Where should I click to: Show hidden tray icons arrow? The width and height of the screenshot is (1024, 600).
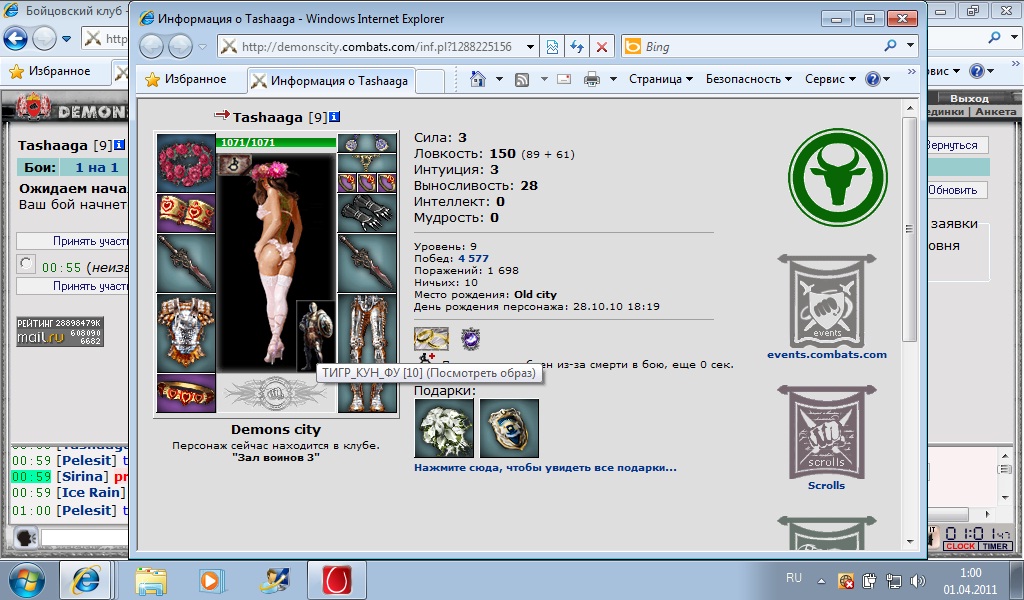tap(821, 580)
